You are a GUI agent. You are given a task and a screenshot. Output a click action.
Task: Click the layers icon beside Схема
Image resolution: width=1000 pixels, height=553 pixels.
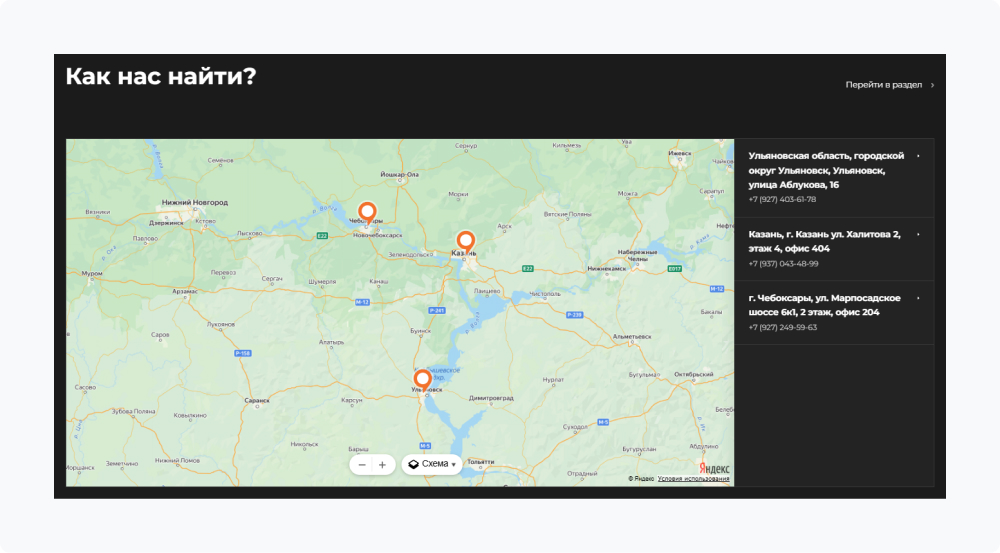[x=413, y=464]
